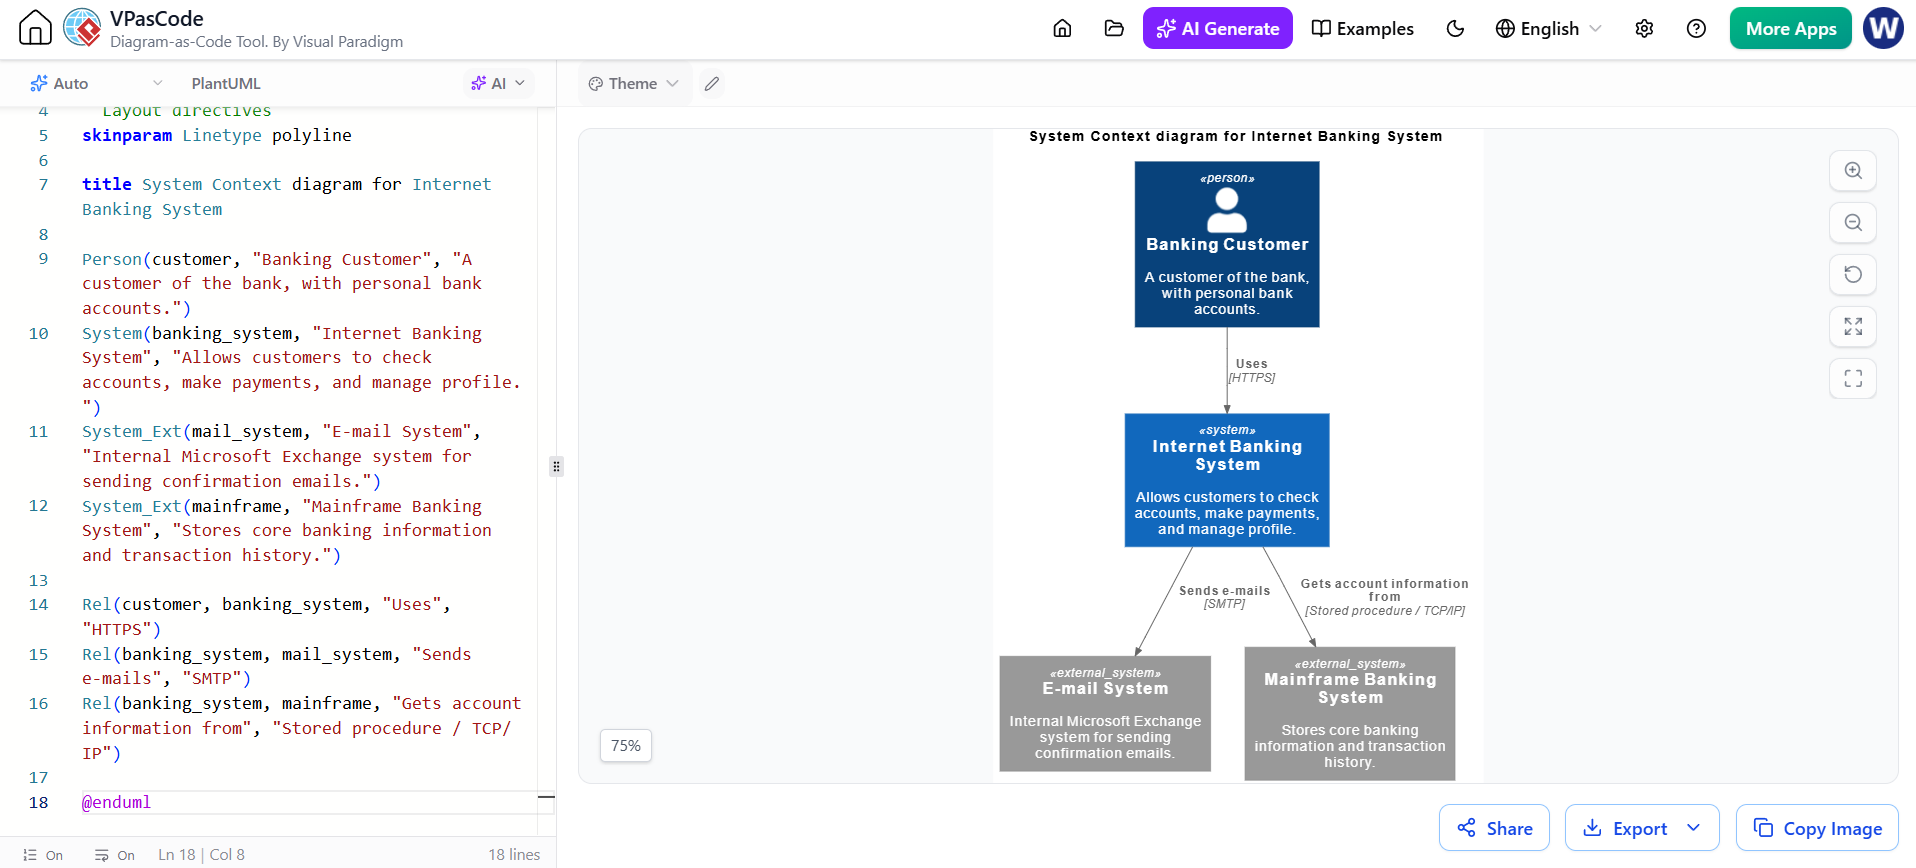Open the Examples library
Viewport: 1916px width, 868px height.
[x=1362, y=28]
